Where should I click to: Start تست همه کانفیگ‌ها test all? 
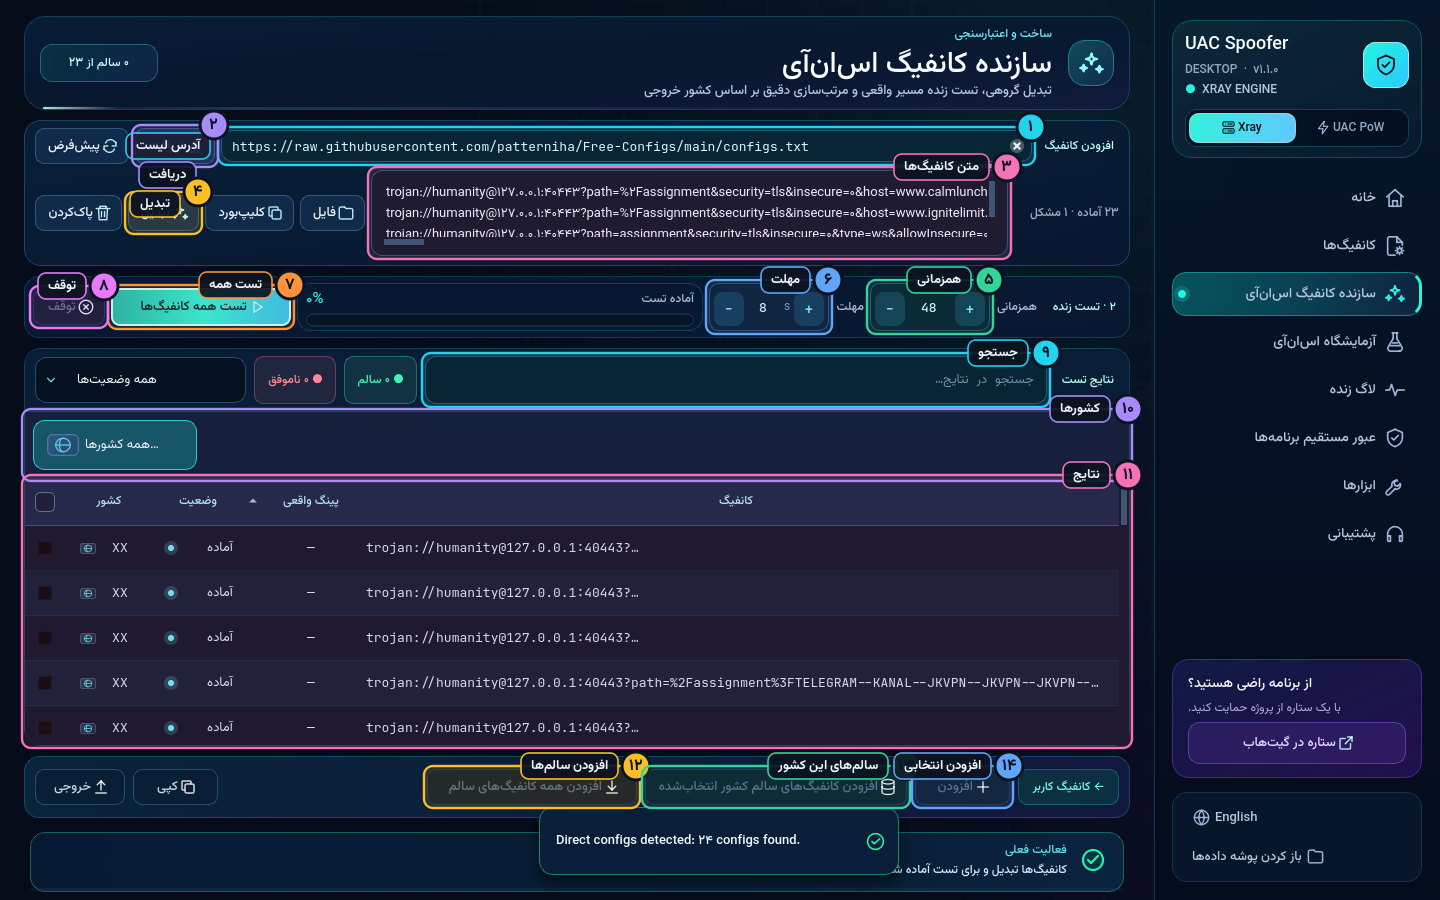coord(201,307)
